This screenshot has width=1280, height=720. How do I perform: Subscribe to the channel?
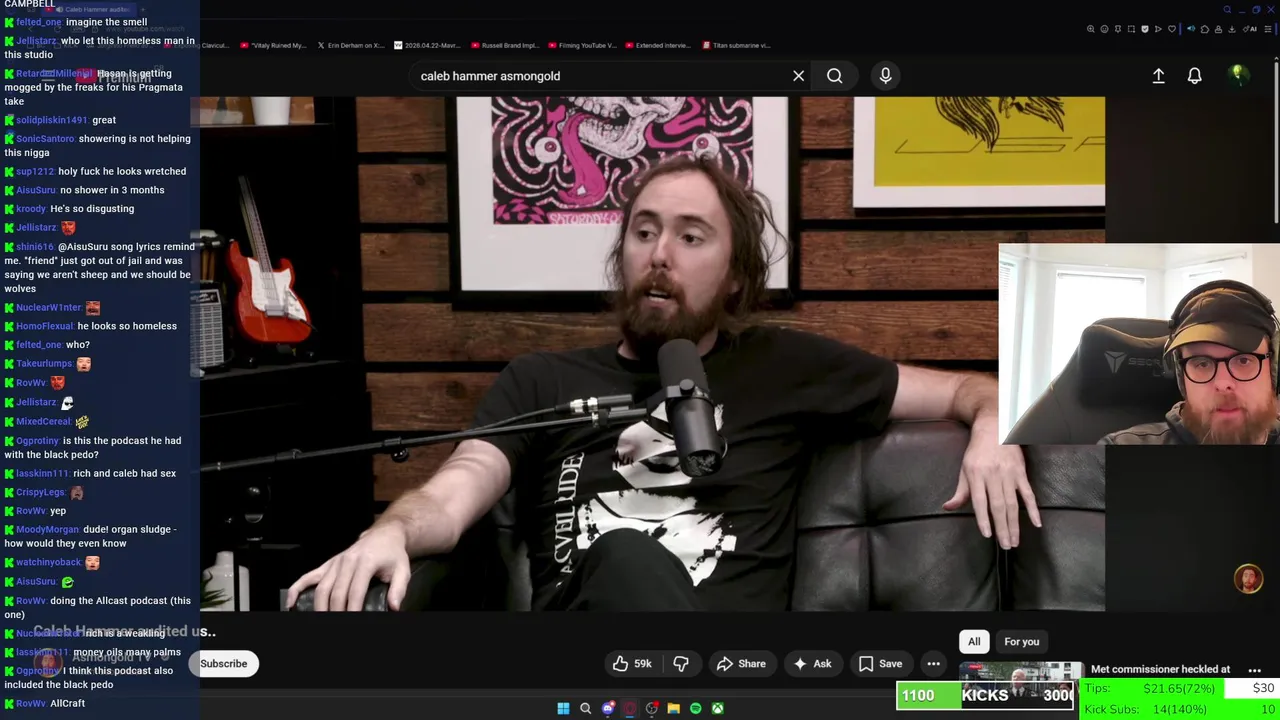click(224, 664)
